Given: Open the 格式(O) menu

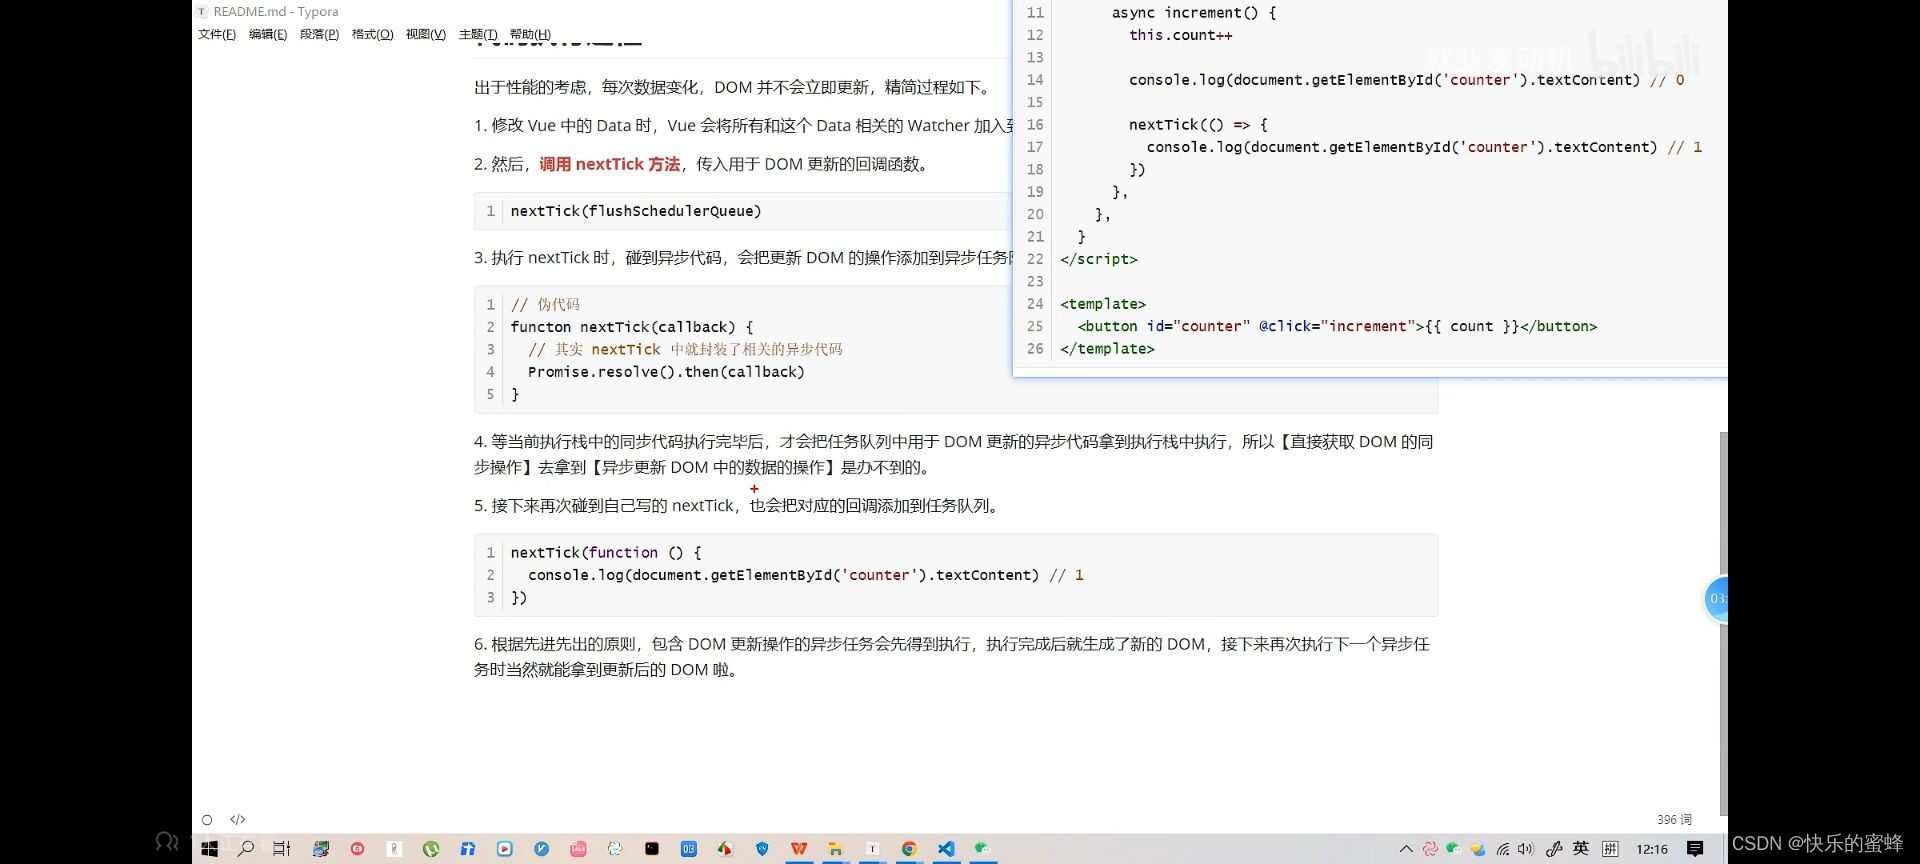Looking at the screenshot, I should click(x=372, y=34).
